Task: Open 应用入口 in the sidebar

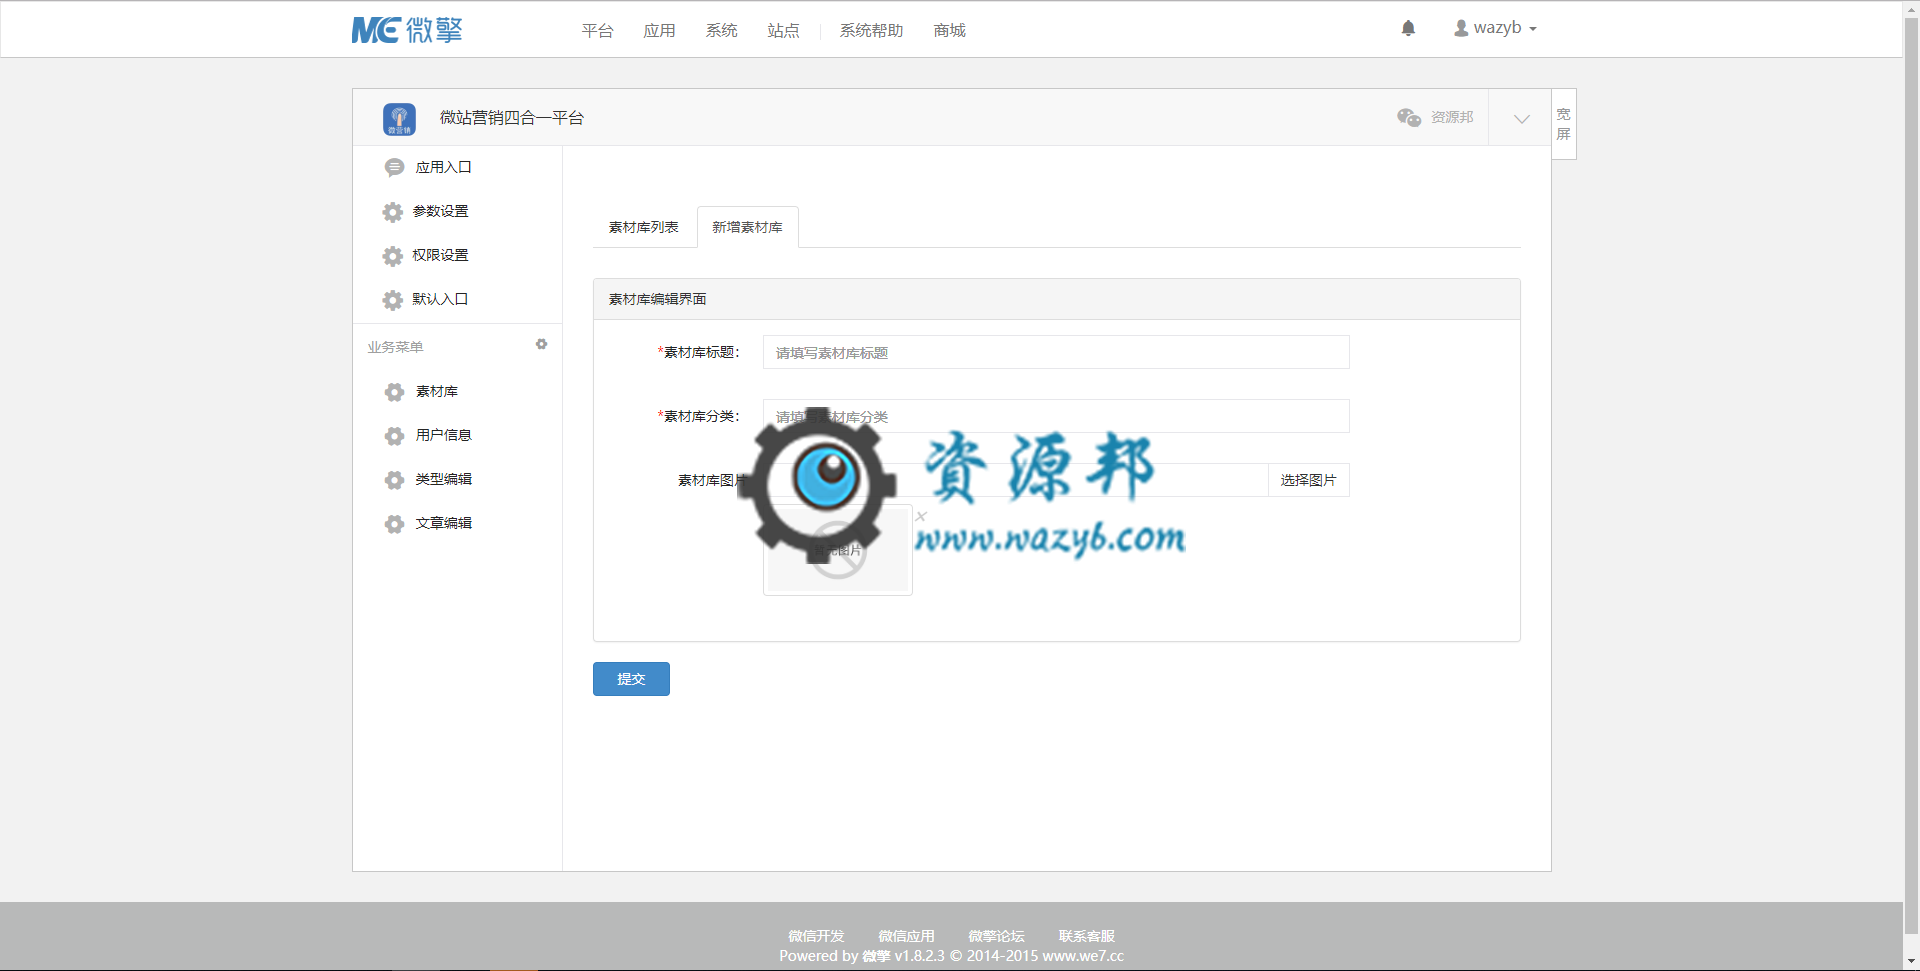Action: click(x=443, y=168)
